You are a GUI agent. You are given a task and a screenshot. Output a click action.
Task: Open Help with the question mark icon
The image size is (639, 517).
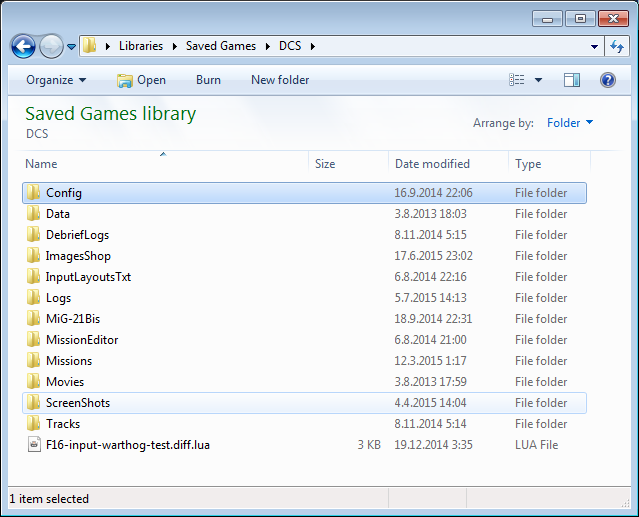click(608, 80)
